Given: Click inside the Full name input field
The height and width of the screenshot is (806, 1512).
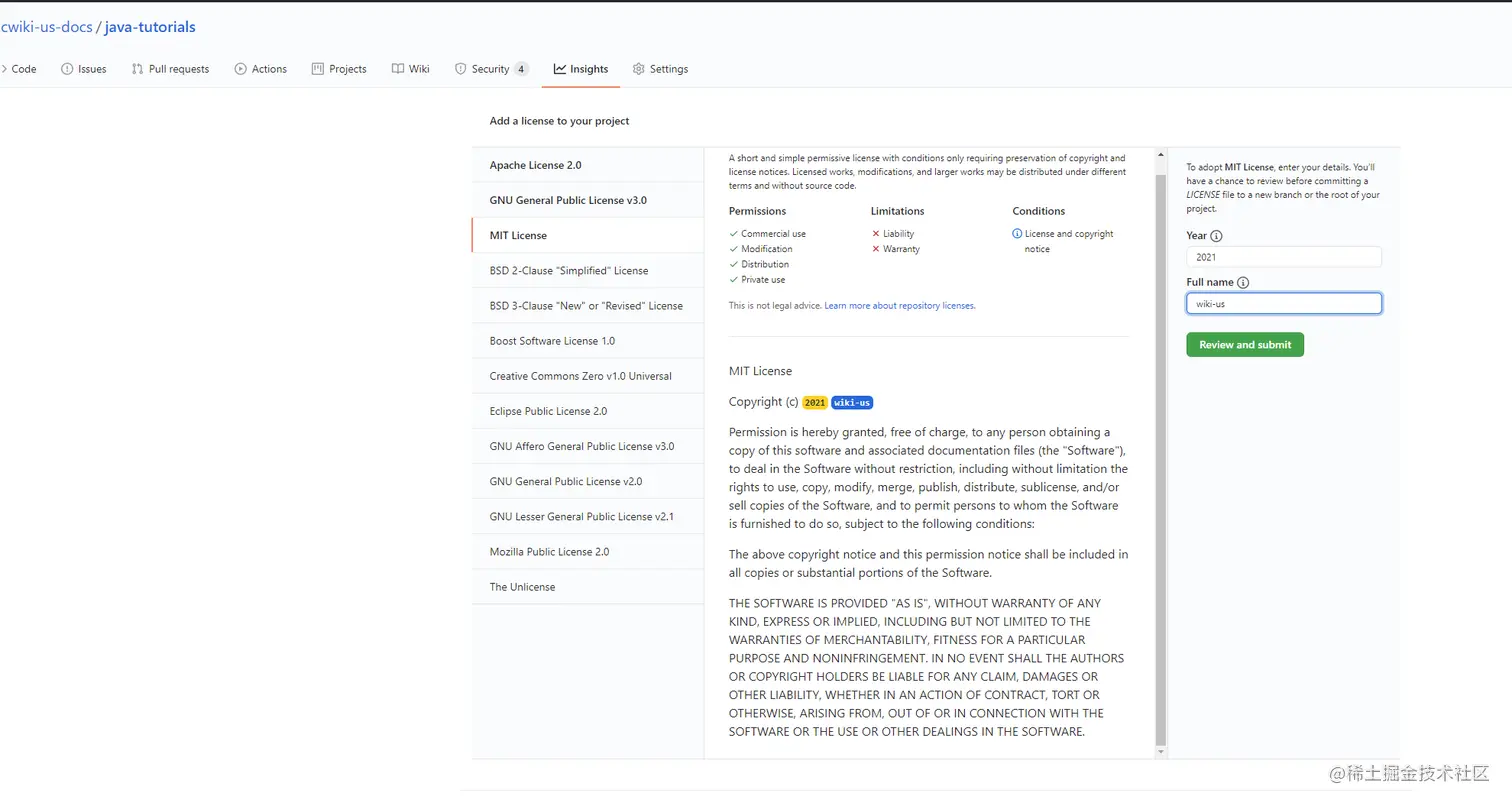Looking at the screenshot, I should point(1283,303).
